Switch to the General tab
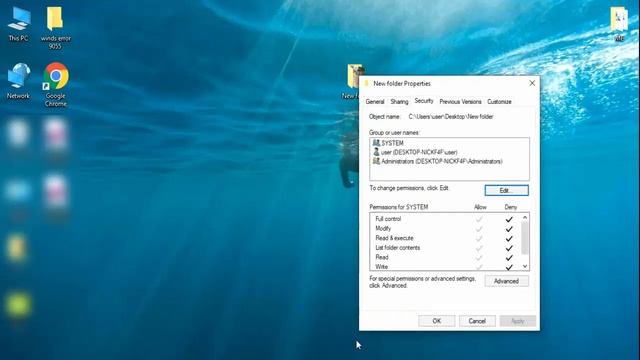Image resolution: width=640 pixels, height=360 pixels. point(375,102)
